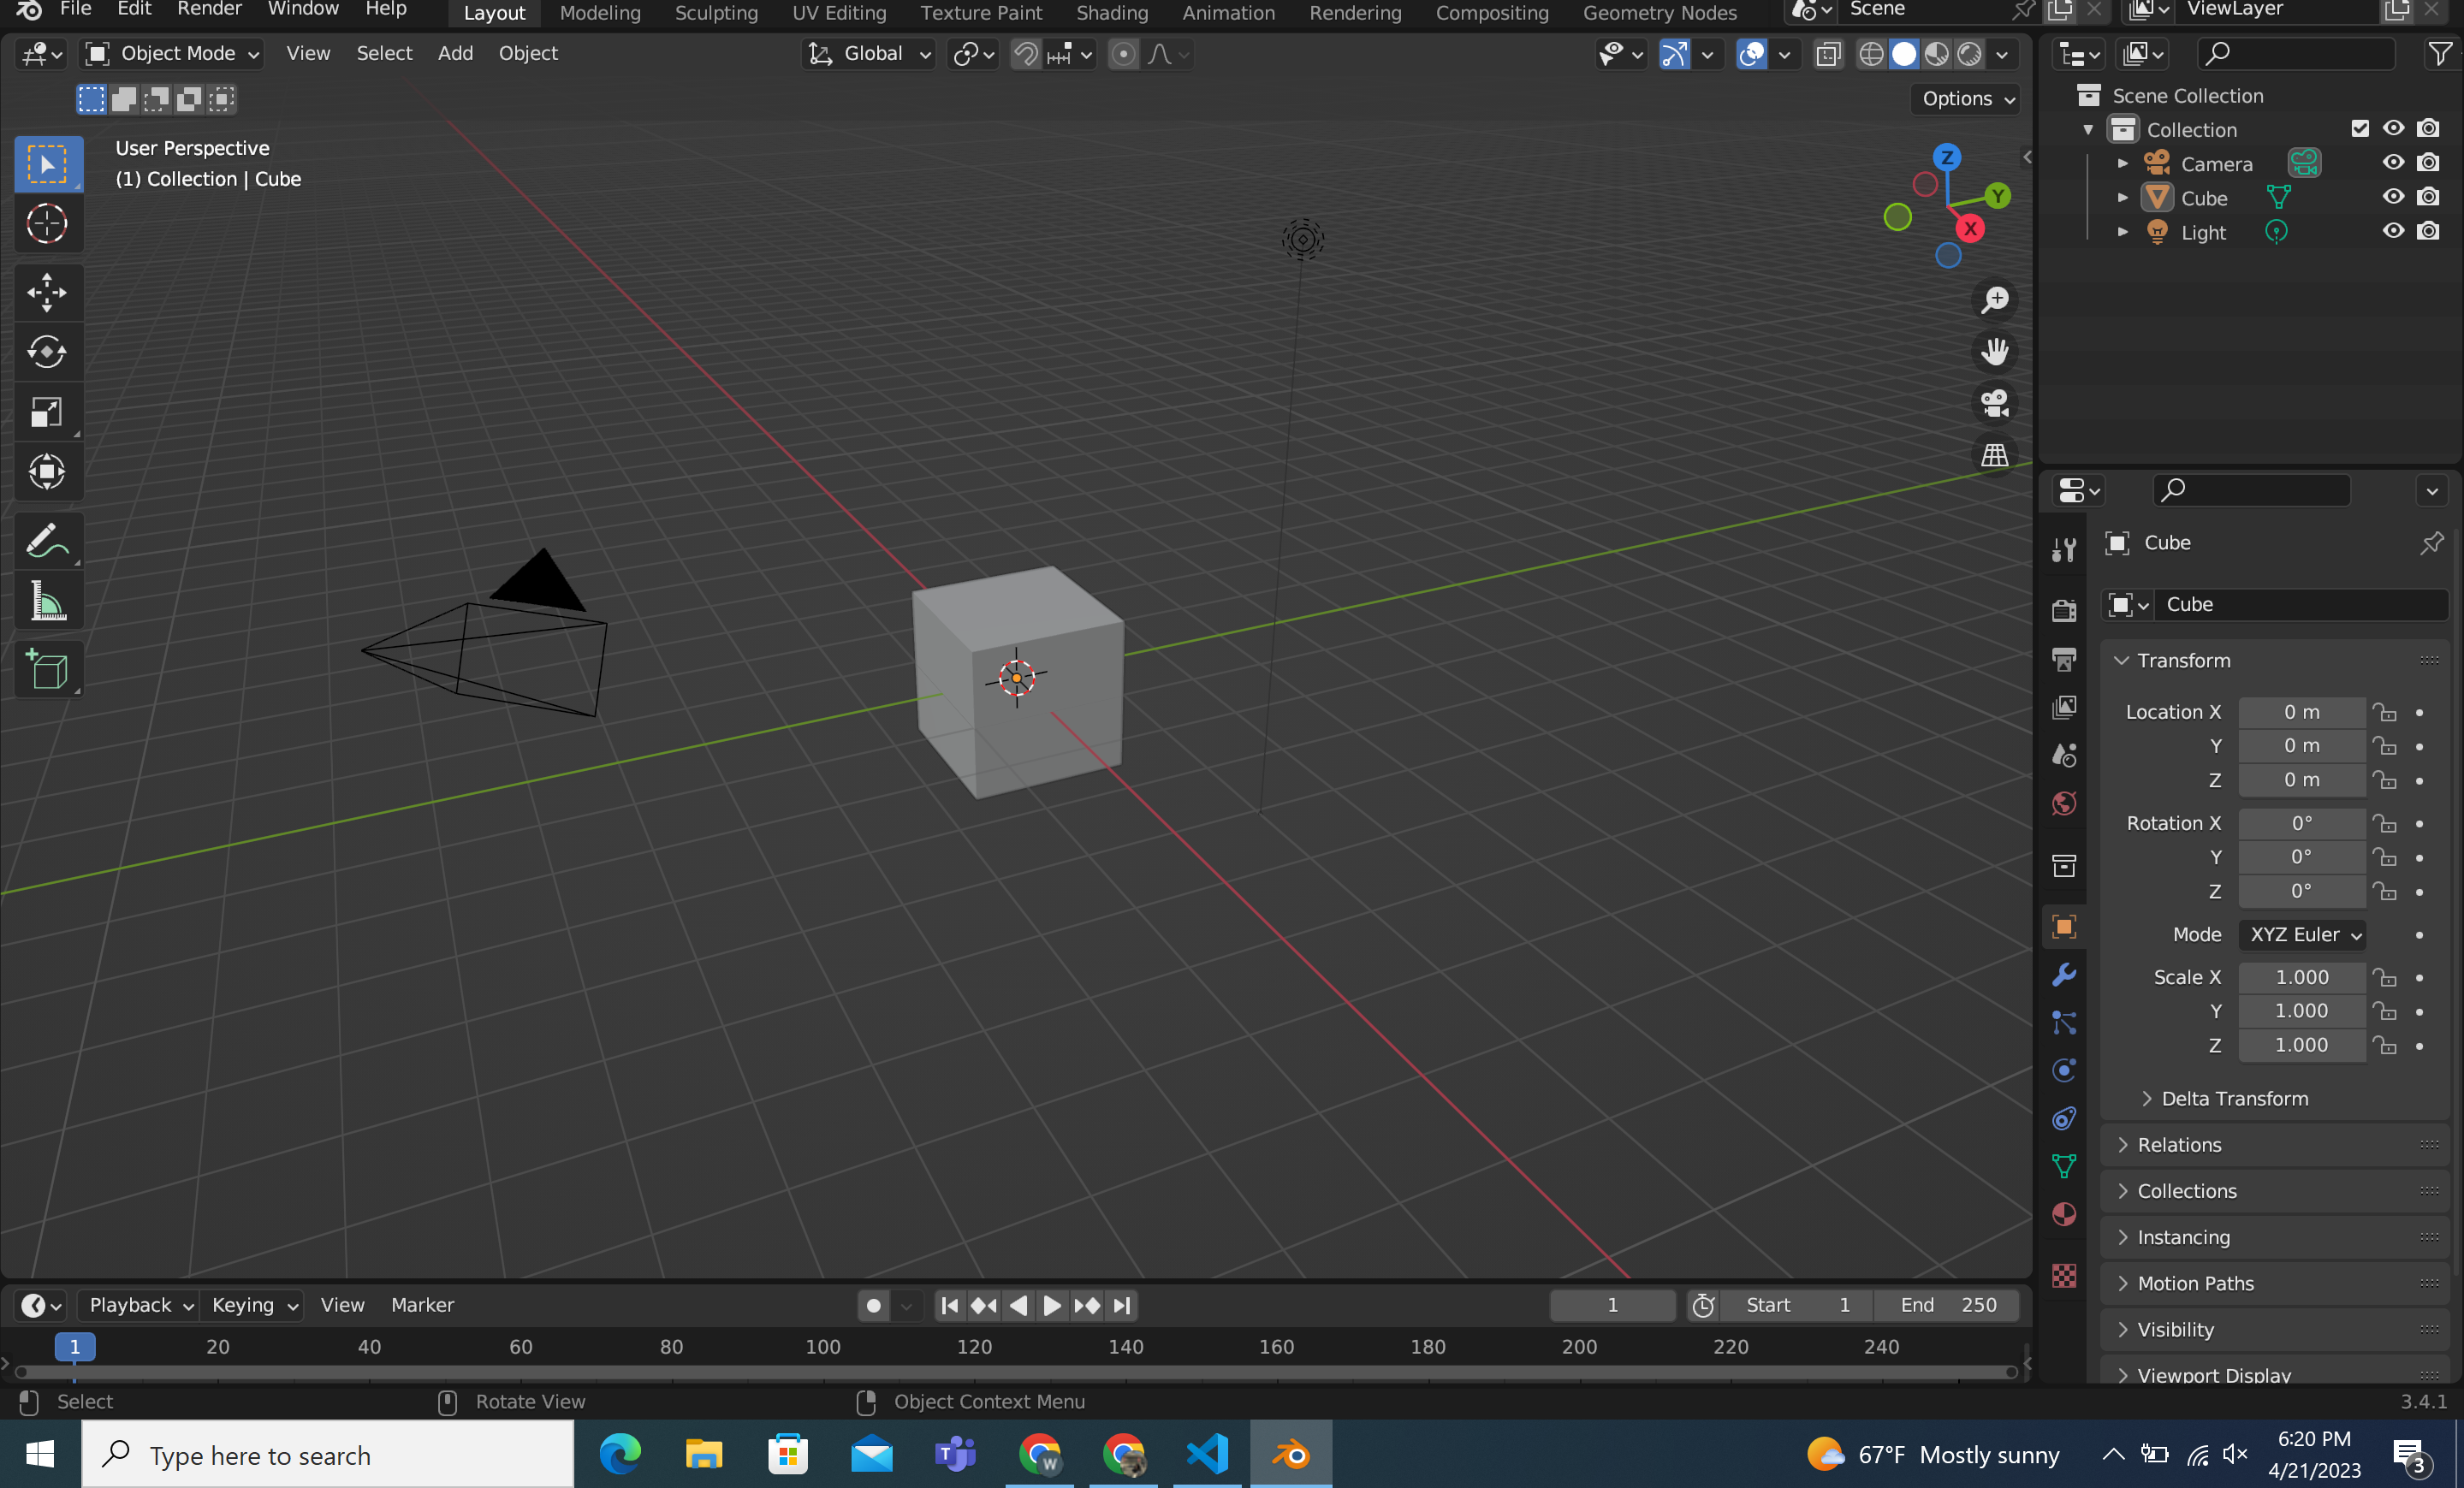Click the X axis on navigation gizmo
The width and height of the screenshot is (2464, 1488).
pos(1969,229)
